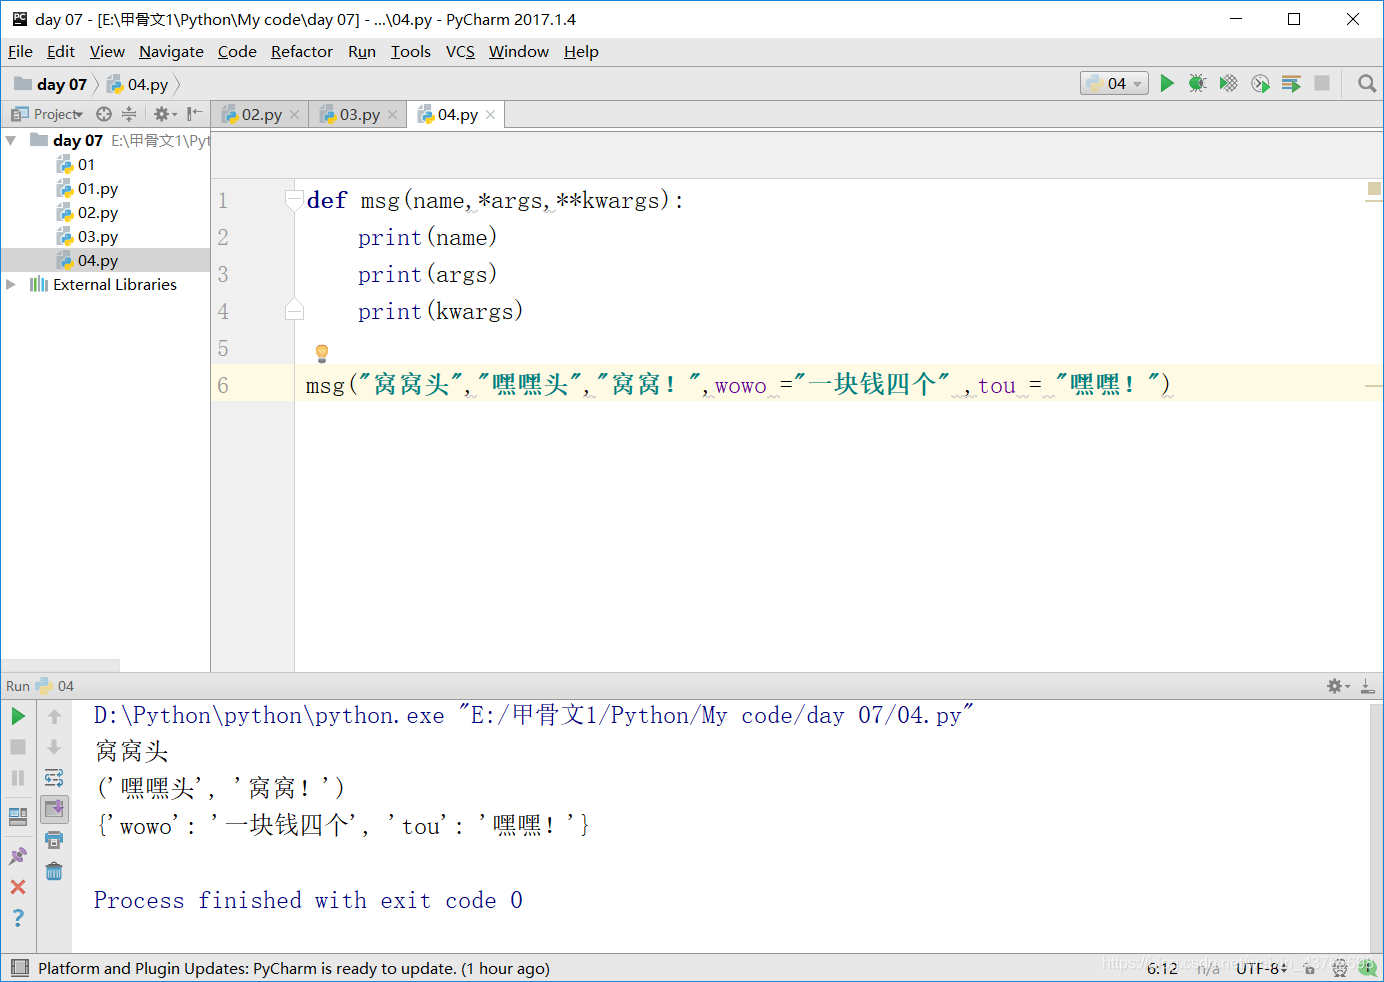This screenshot has height=982, width=1384.
Task: Close the 03.py tab
Action: click(x=393, y=115)
